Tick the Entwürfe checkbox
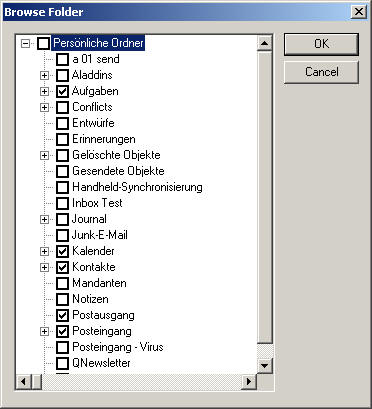Screen dimensions: 372x409 pyautogui.click(x=62, y=123)
